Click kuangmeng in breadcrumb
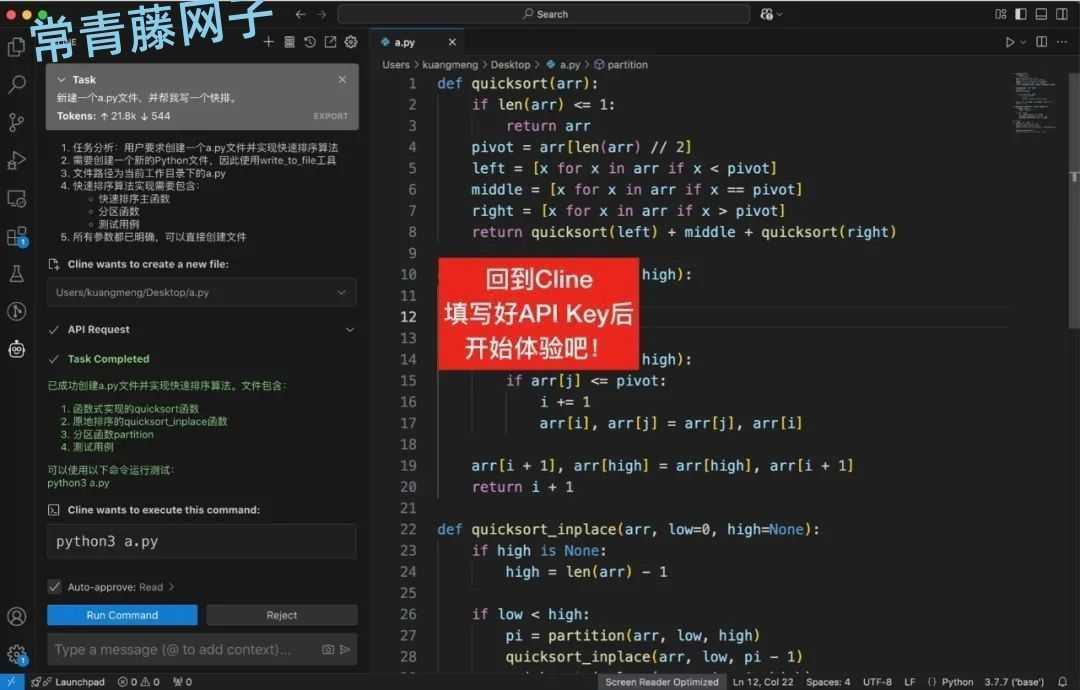 (x=450, y=65)
